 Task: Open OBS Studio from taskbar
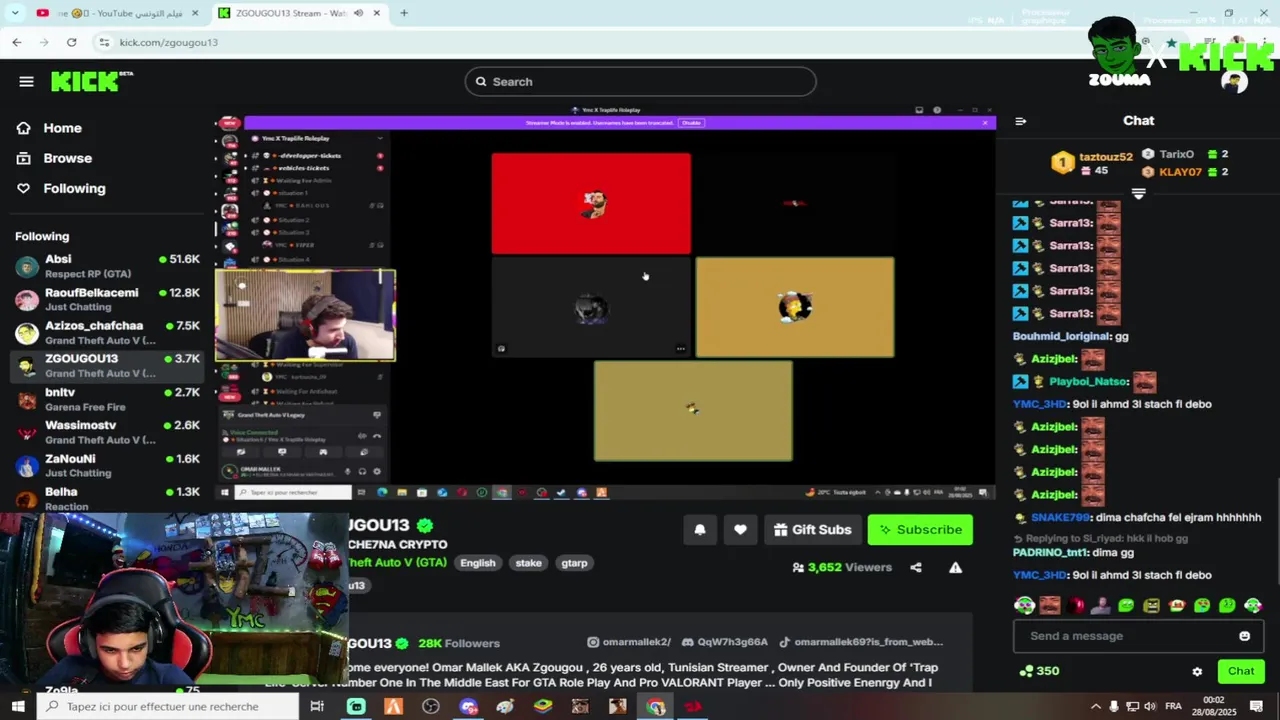click(x=431, y=706)
